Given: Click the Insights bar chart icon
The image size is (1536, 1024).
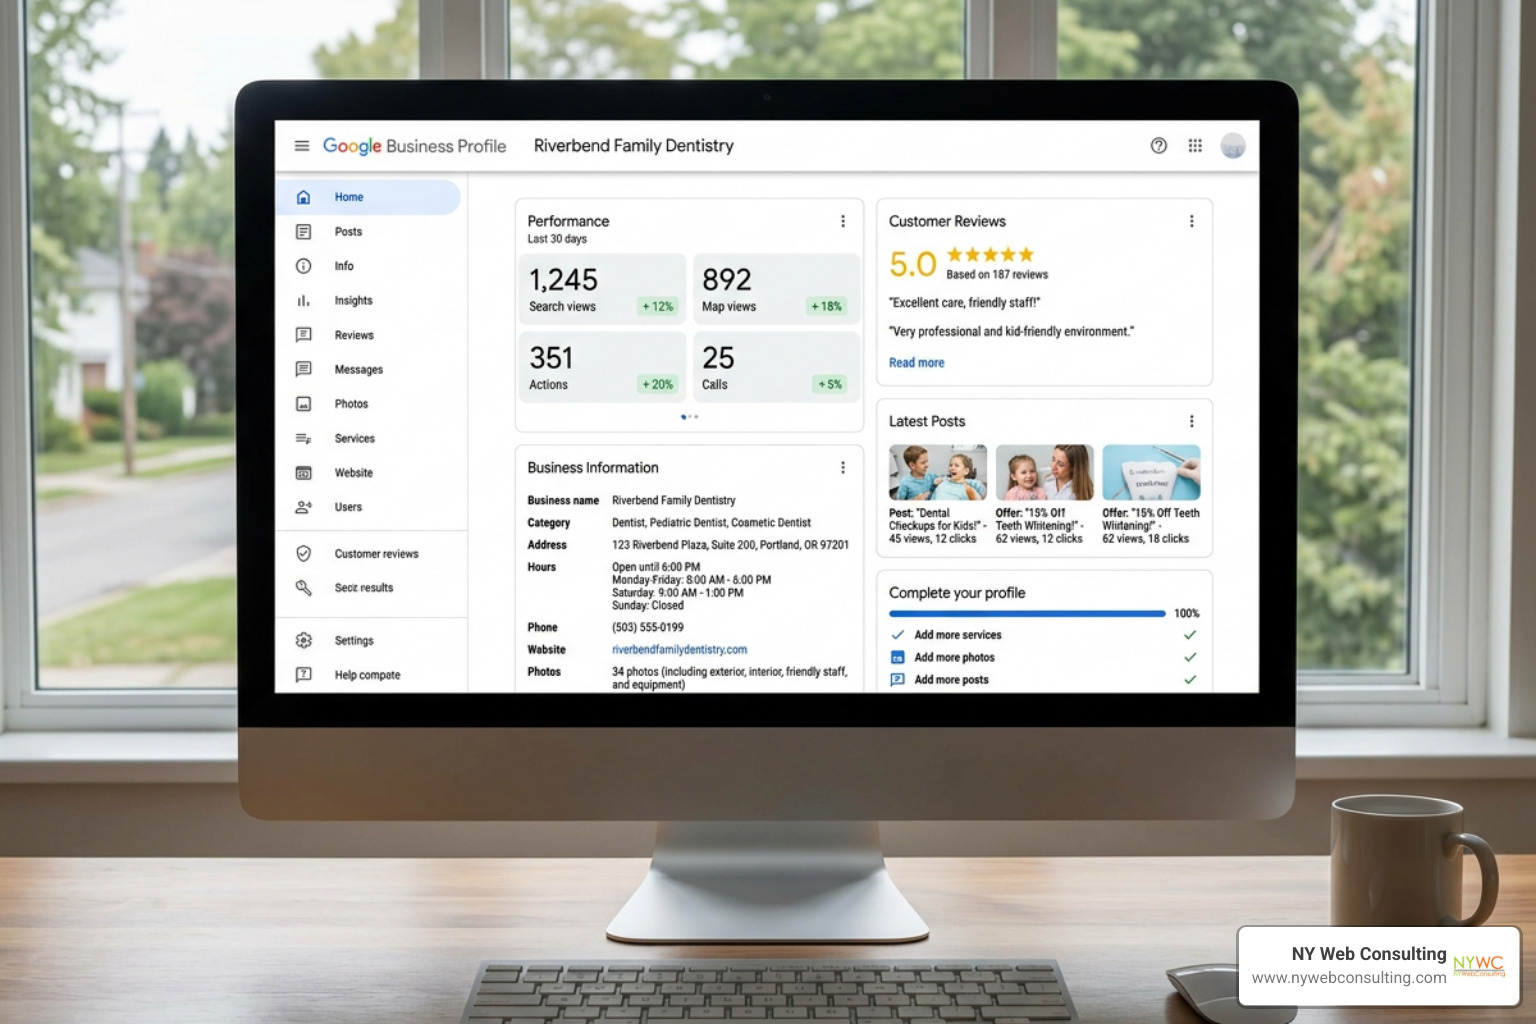Looking at the screenshot, I should click(303, 301).
